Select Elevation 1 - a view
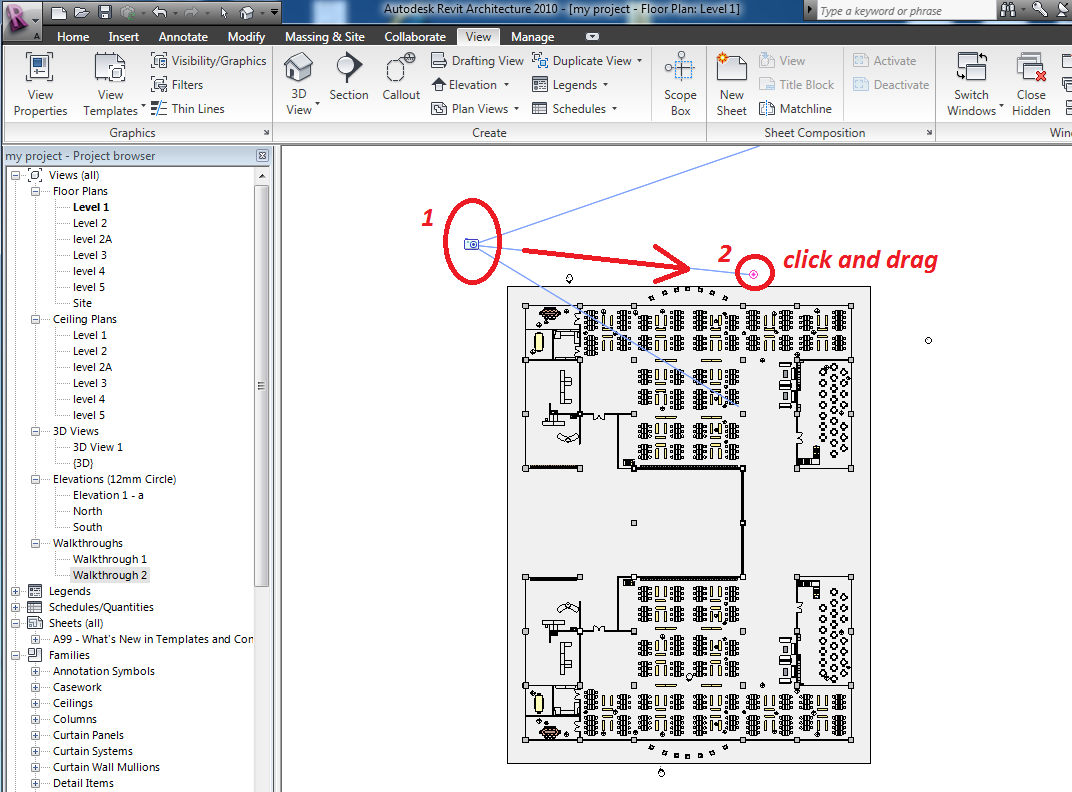1072x792 pixels. [108, 495]
